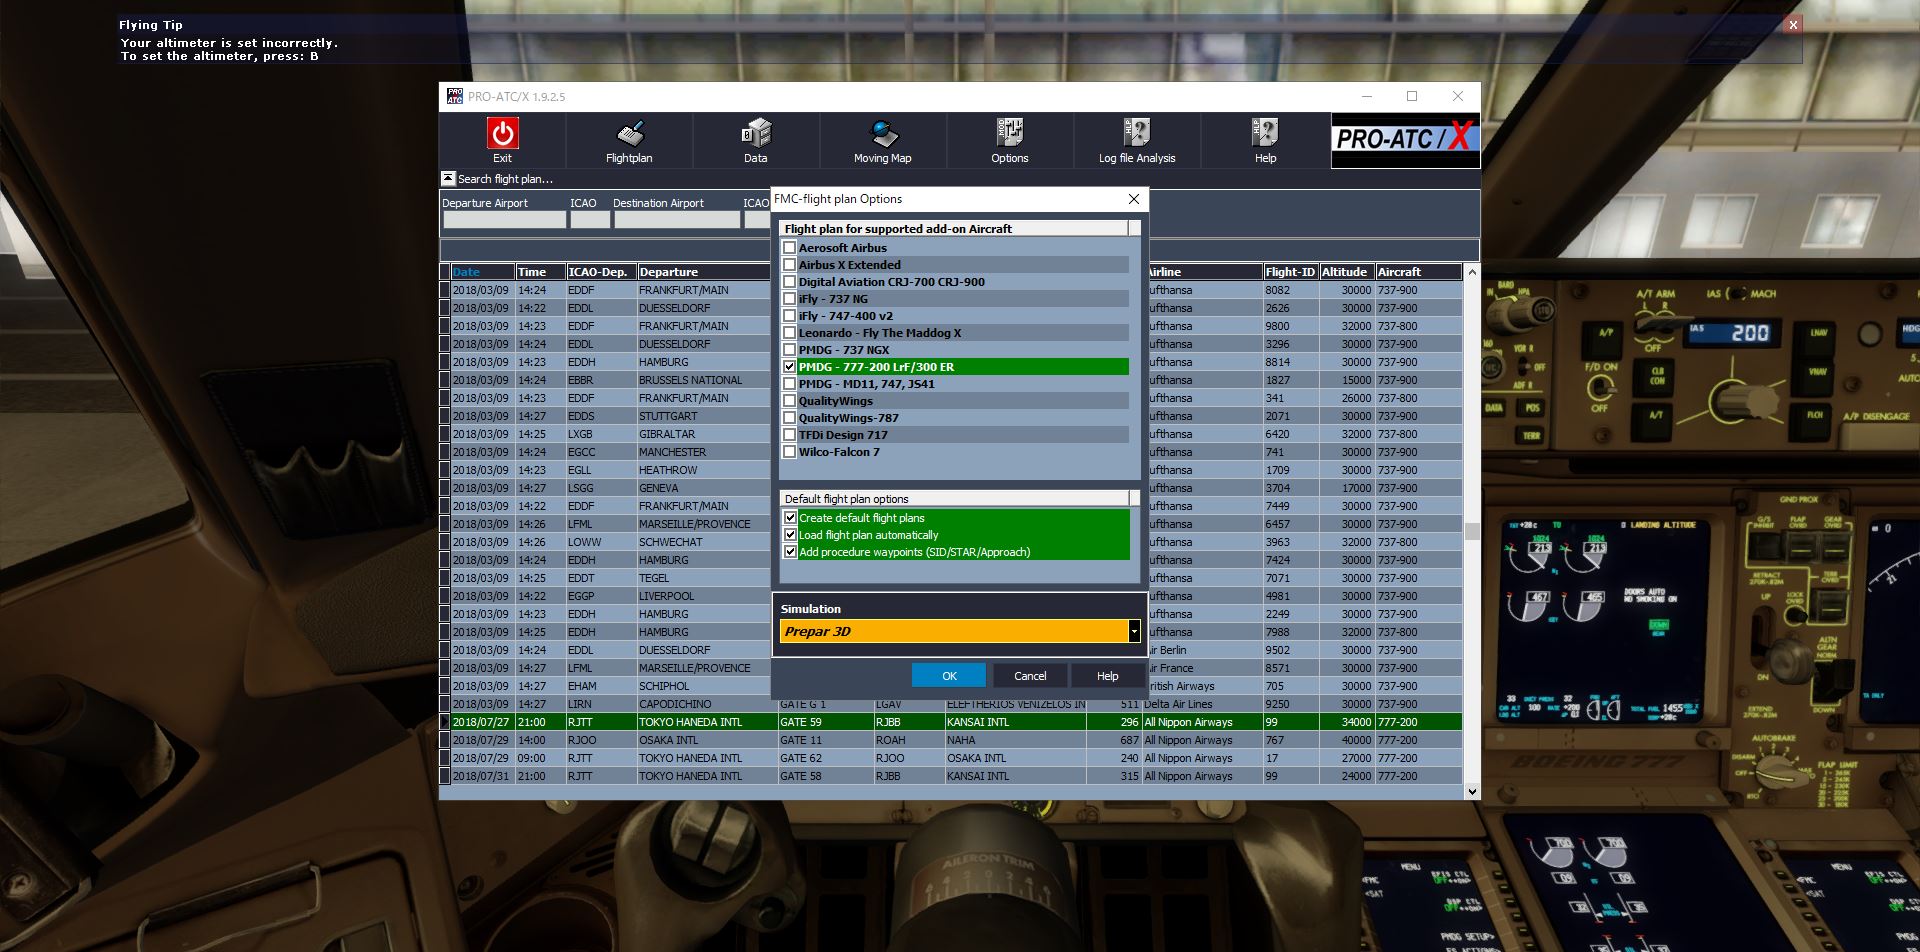Enable the TFDi Design 717 checkbox

790,435
